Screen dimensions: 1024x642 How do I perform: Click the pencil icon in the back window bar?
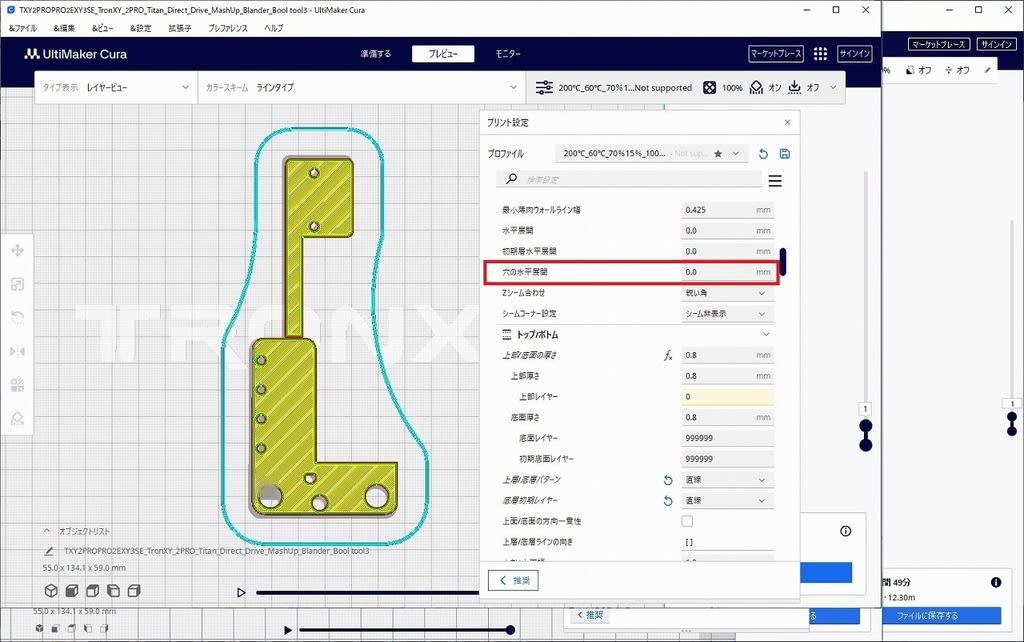[x=987, y=70]
